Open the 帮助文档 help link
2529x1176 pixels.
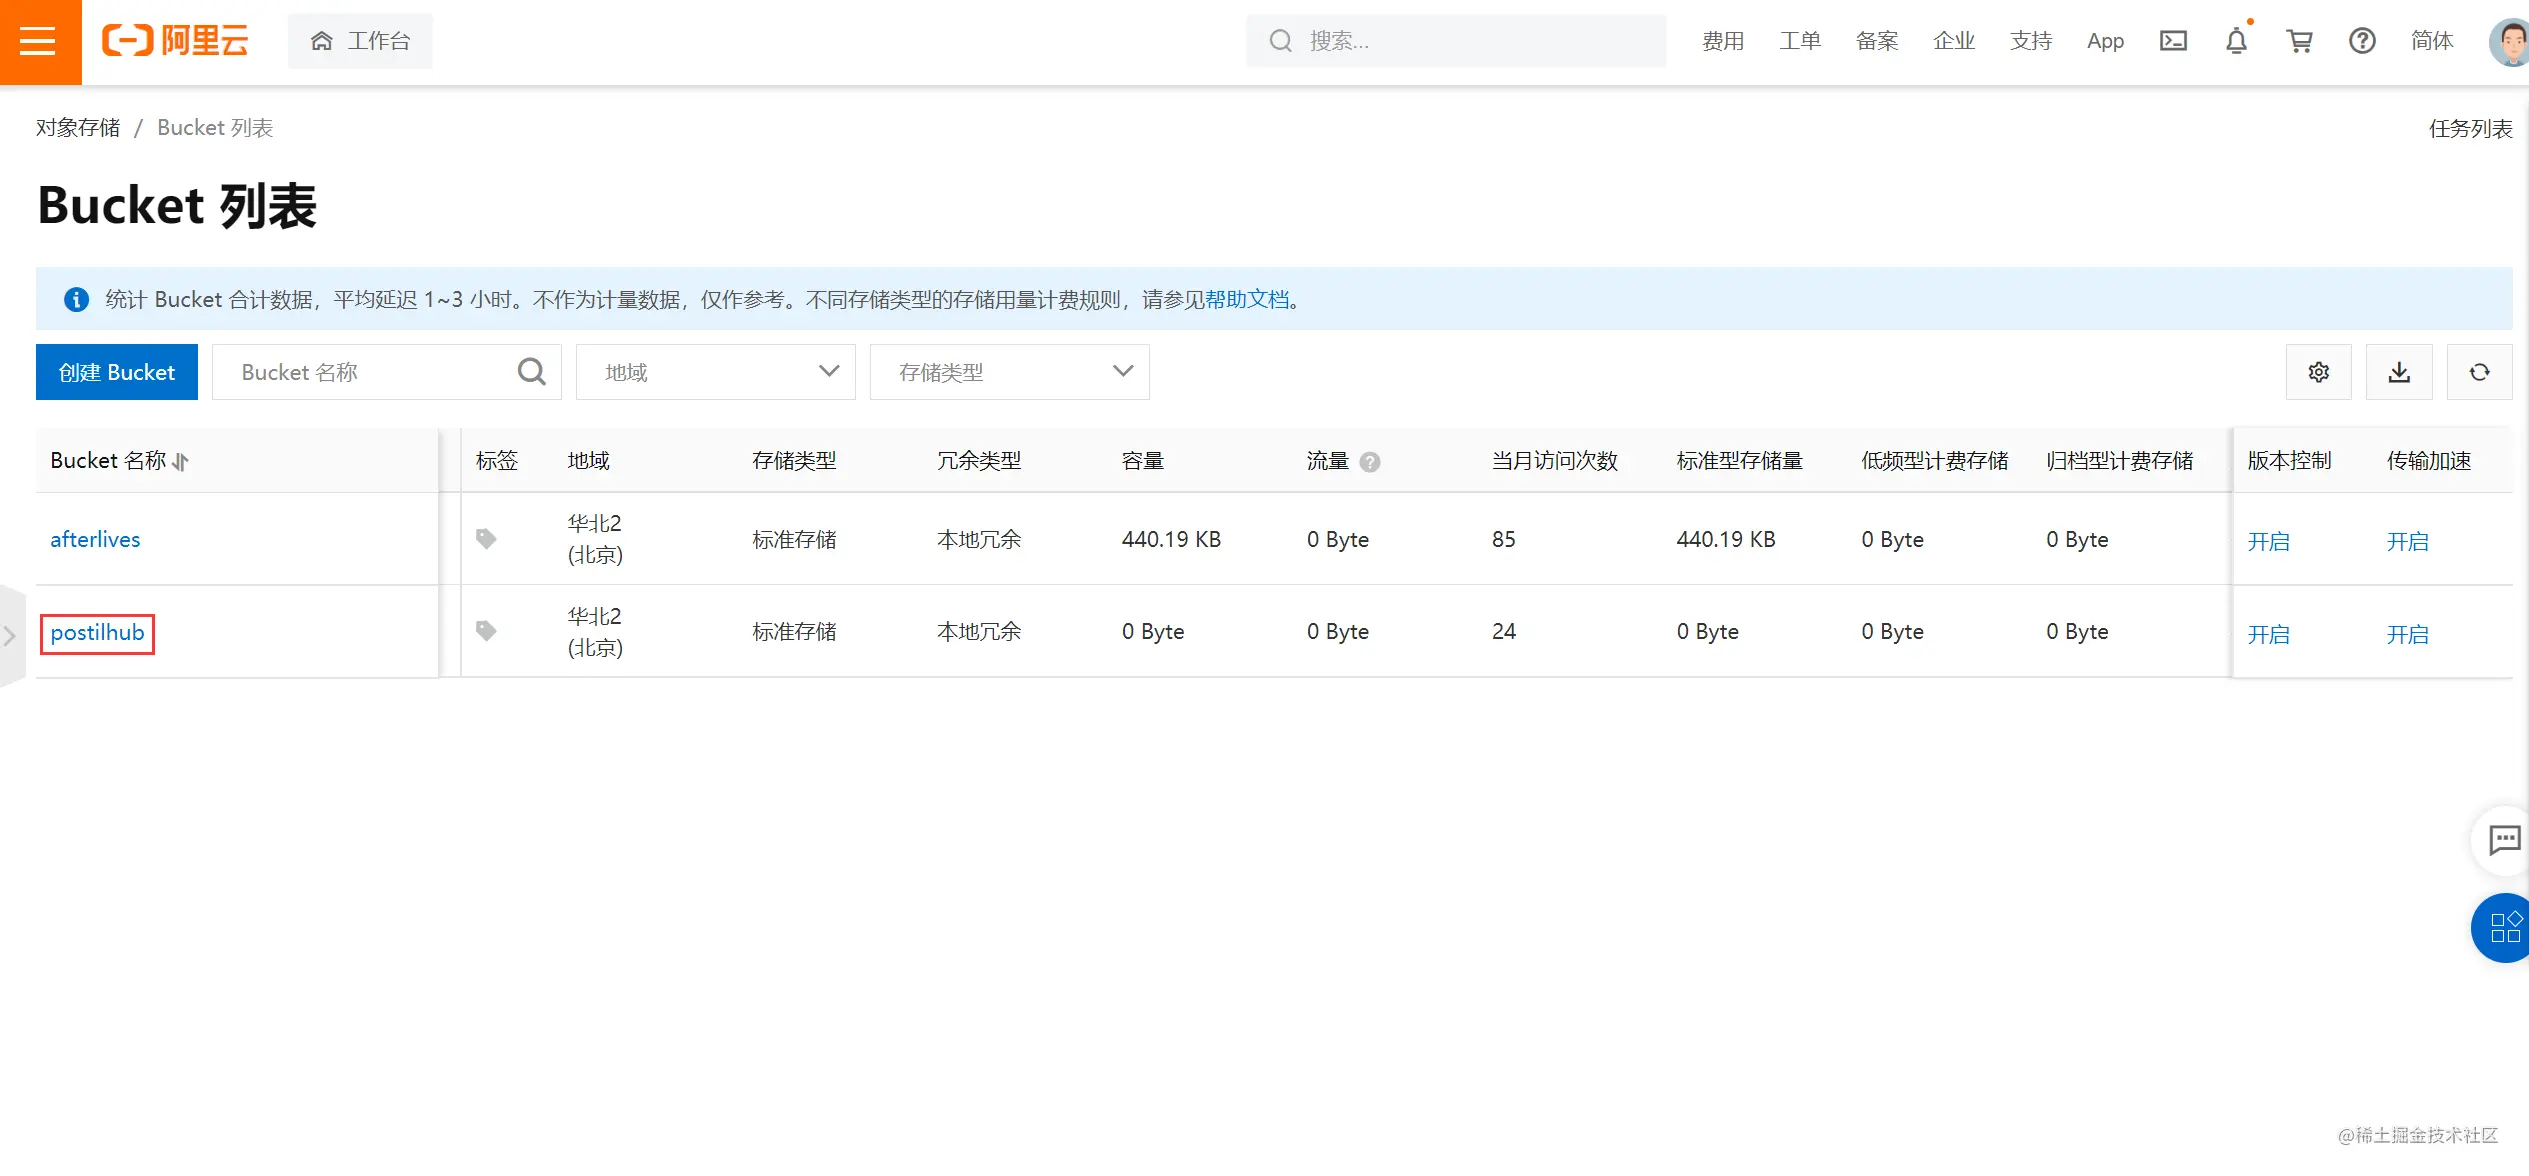(1247, 300)
